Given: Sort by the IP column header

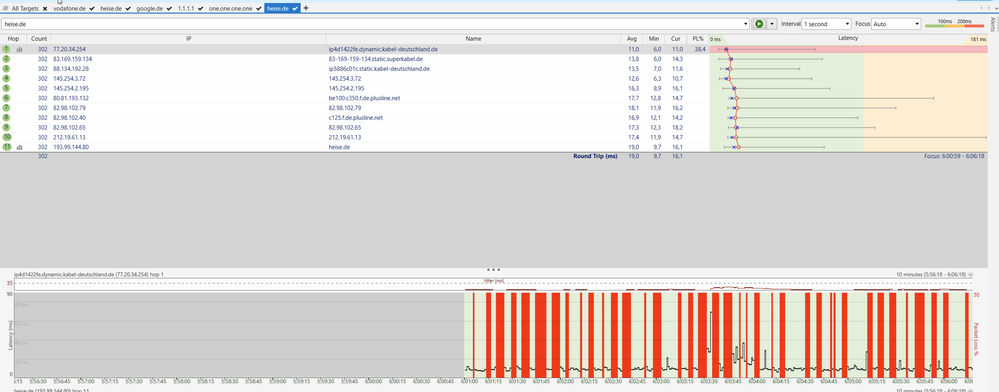Looking at the screenshot, I should (x=189, y=39).
